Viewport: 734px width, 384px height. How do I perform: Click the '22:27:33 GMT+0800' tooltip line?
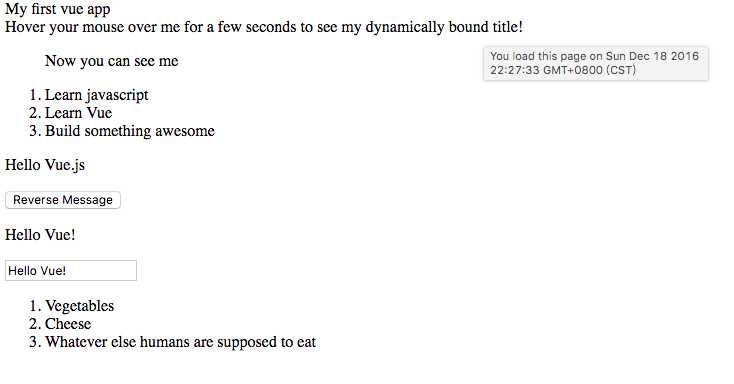click(546, 70)
